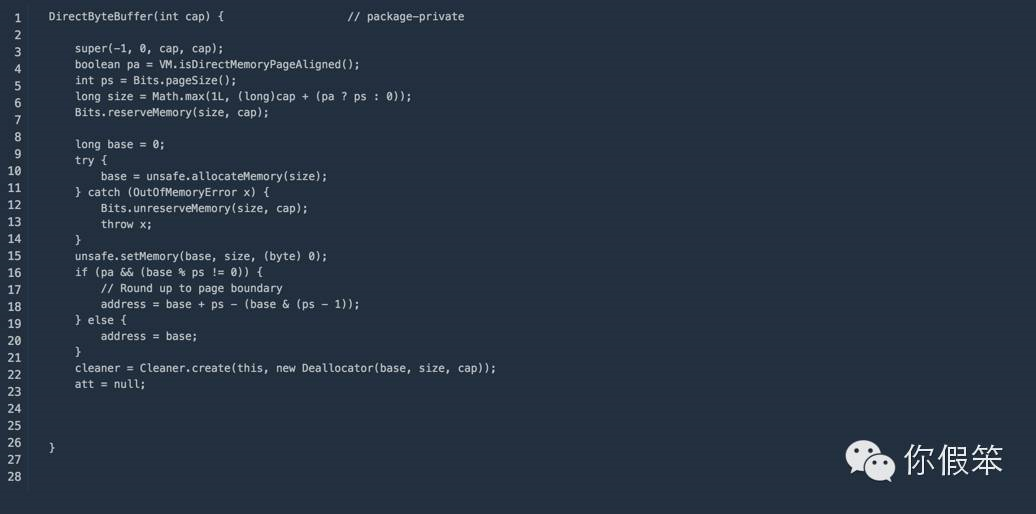Screen dimensions: 1036x514
Task: Click line number 16 in the gutter
Action: point(15,273)
